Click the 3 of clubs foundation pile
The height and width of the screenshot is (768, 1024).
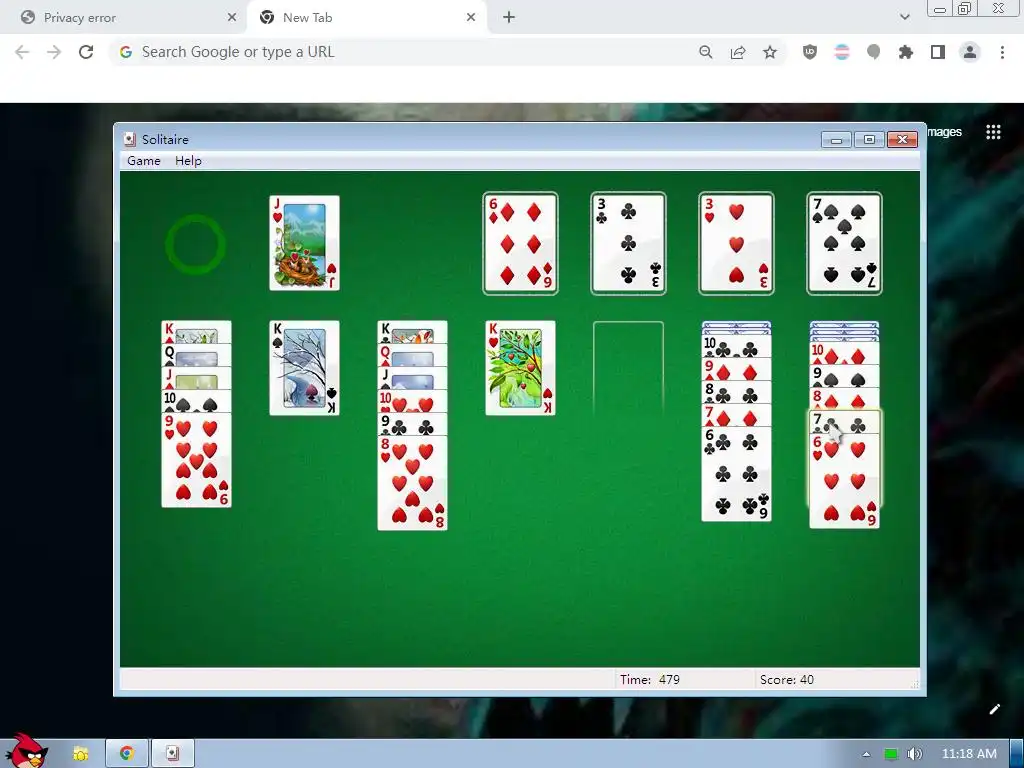coord(628,244)
